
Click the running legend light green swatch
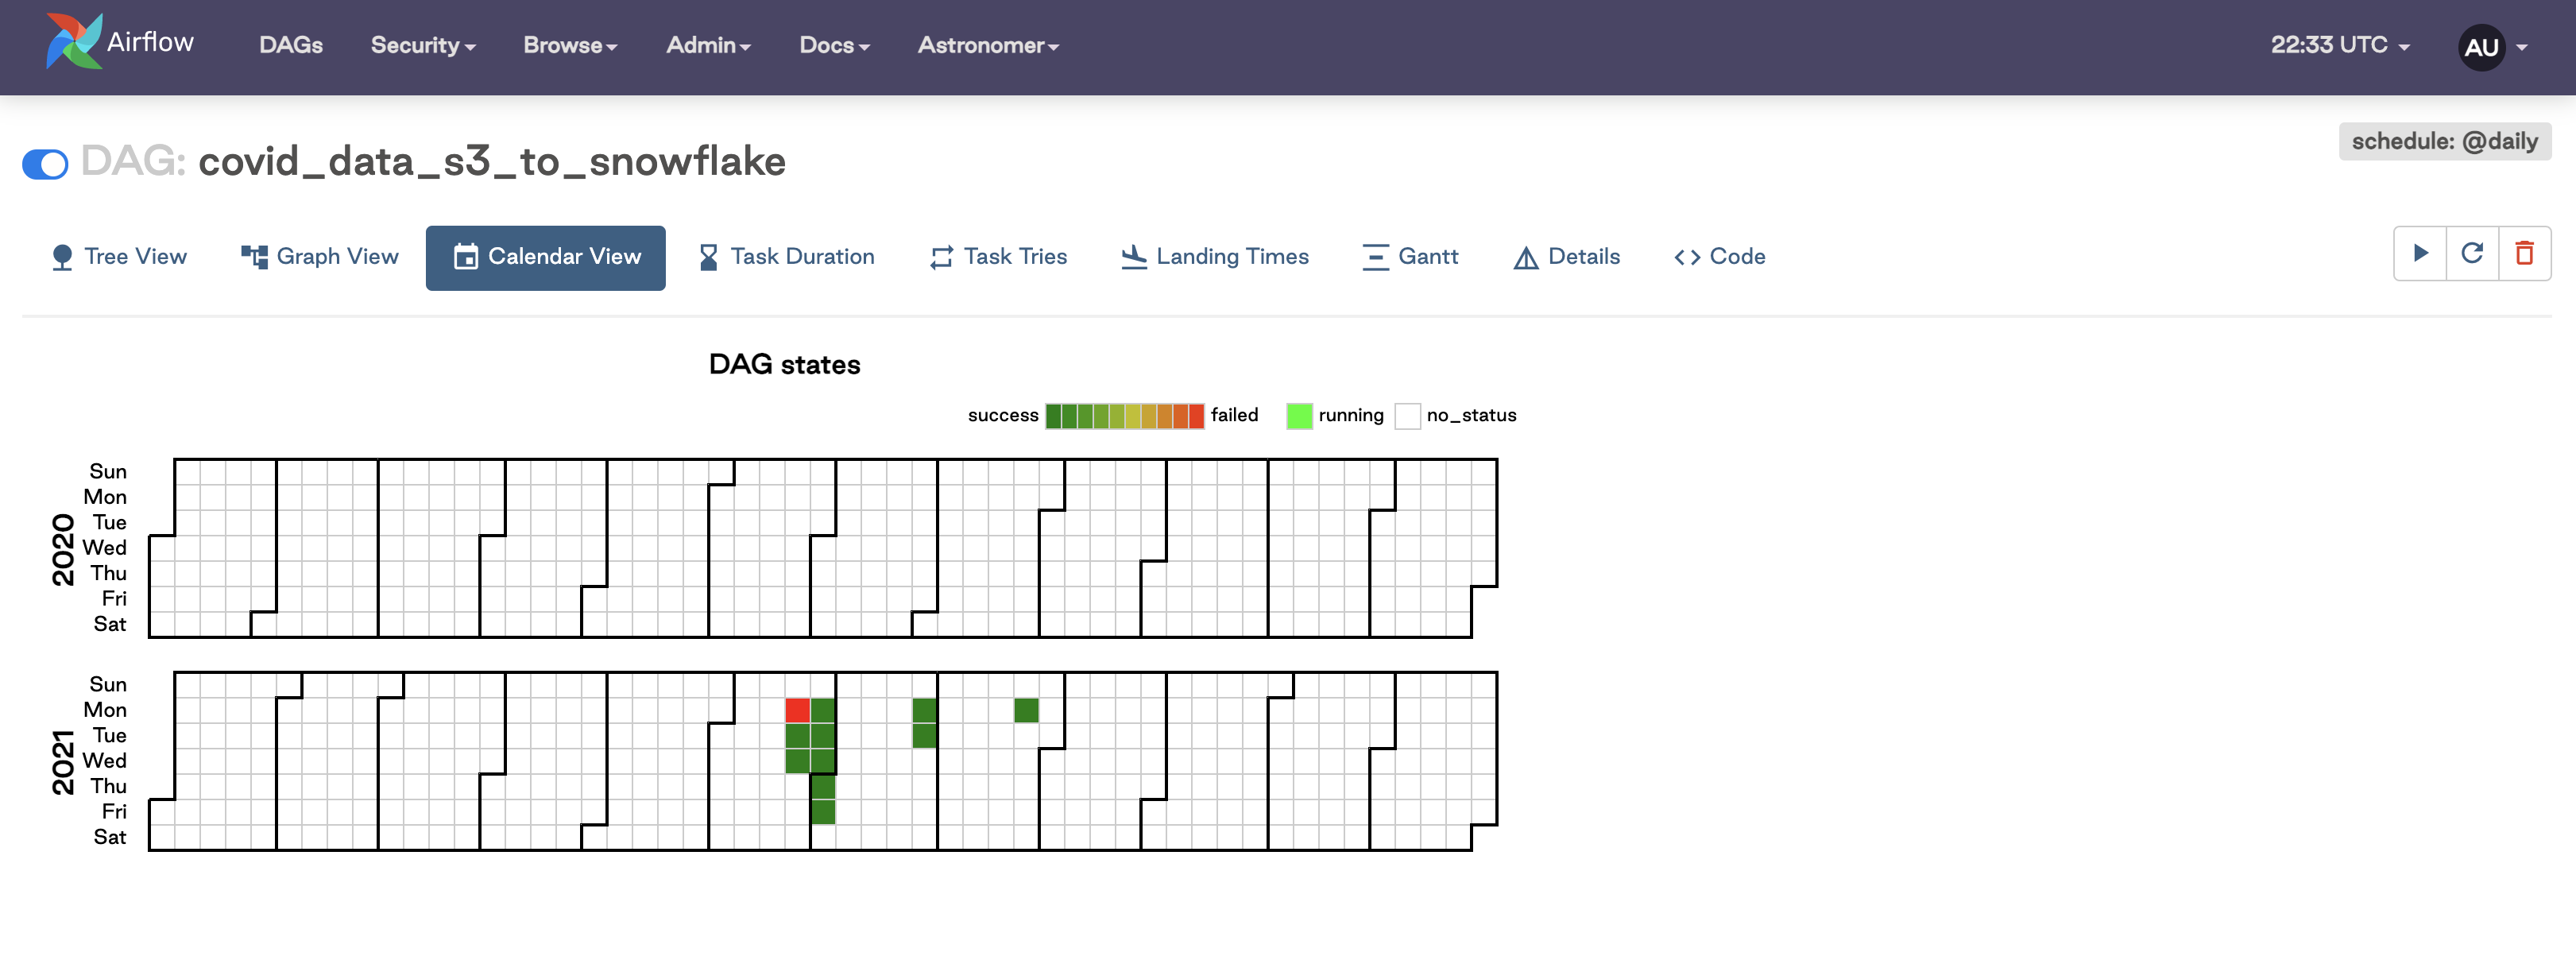pyautogui.click(x=1299, y=416)
